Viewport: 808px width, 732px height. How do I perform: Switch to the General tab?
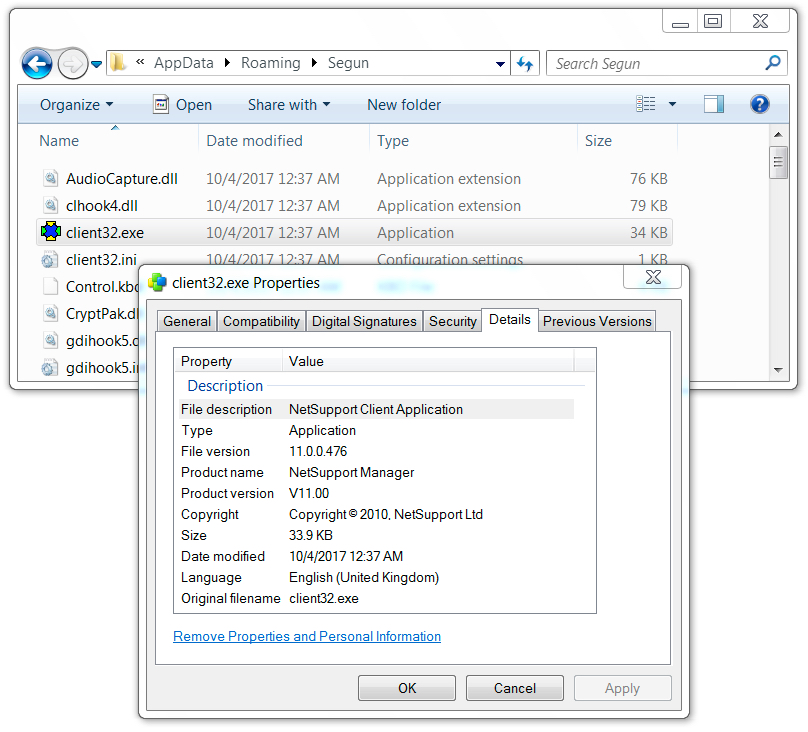[x=187, y=321]
